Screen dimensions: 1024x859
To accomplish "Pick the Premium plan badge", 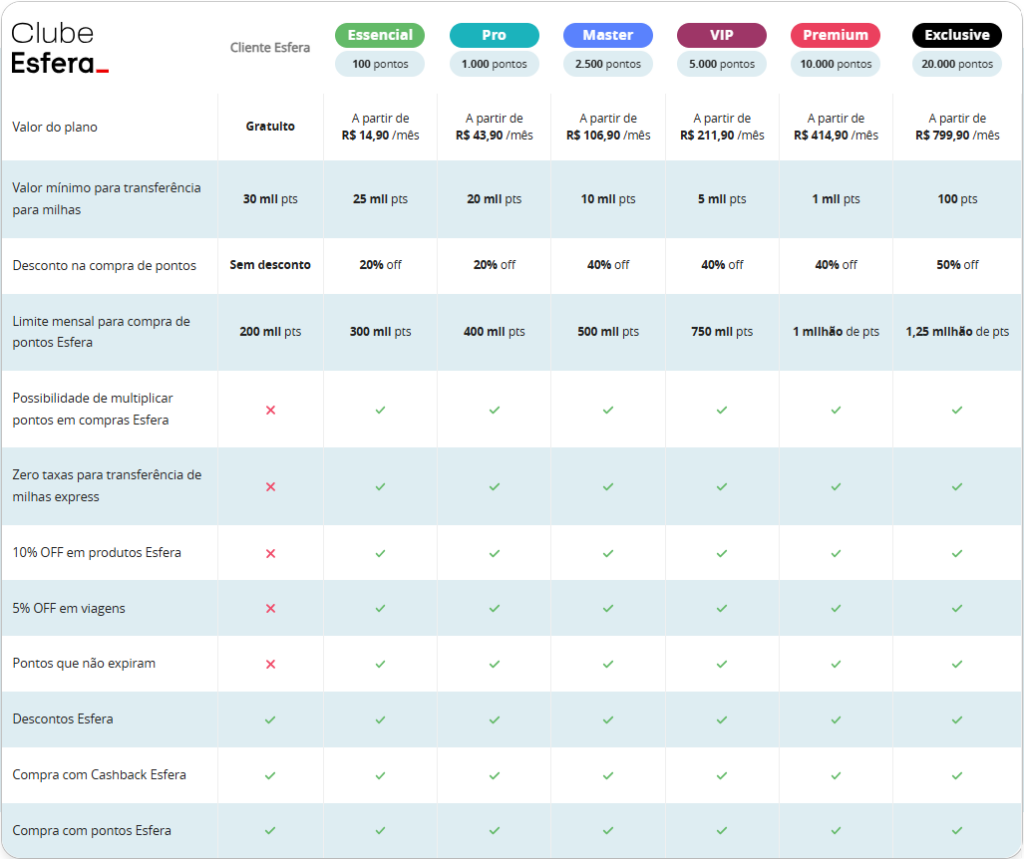I will pos(835,35).
